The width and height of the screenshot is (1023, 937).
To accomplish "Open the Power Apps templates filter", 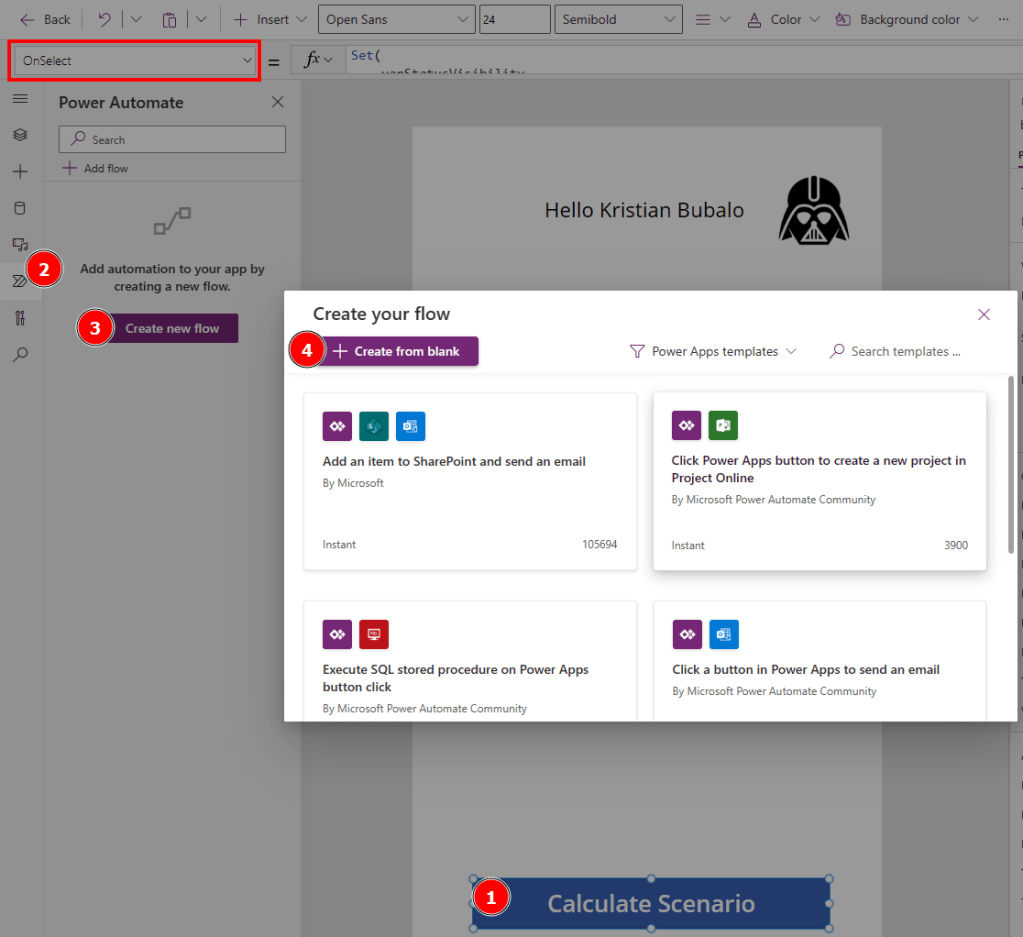I will tap(713, 351).
